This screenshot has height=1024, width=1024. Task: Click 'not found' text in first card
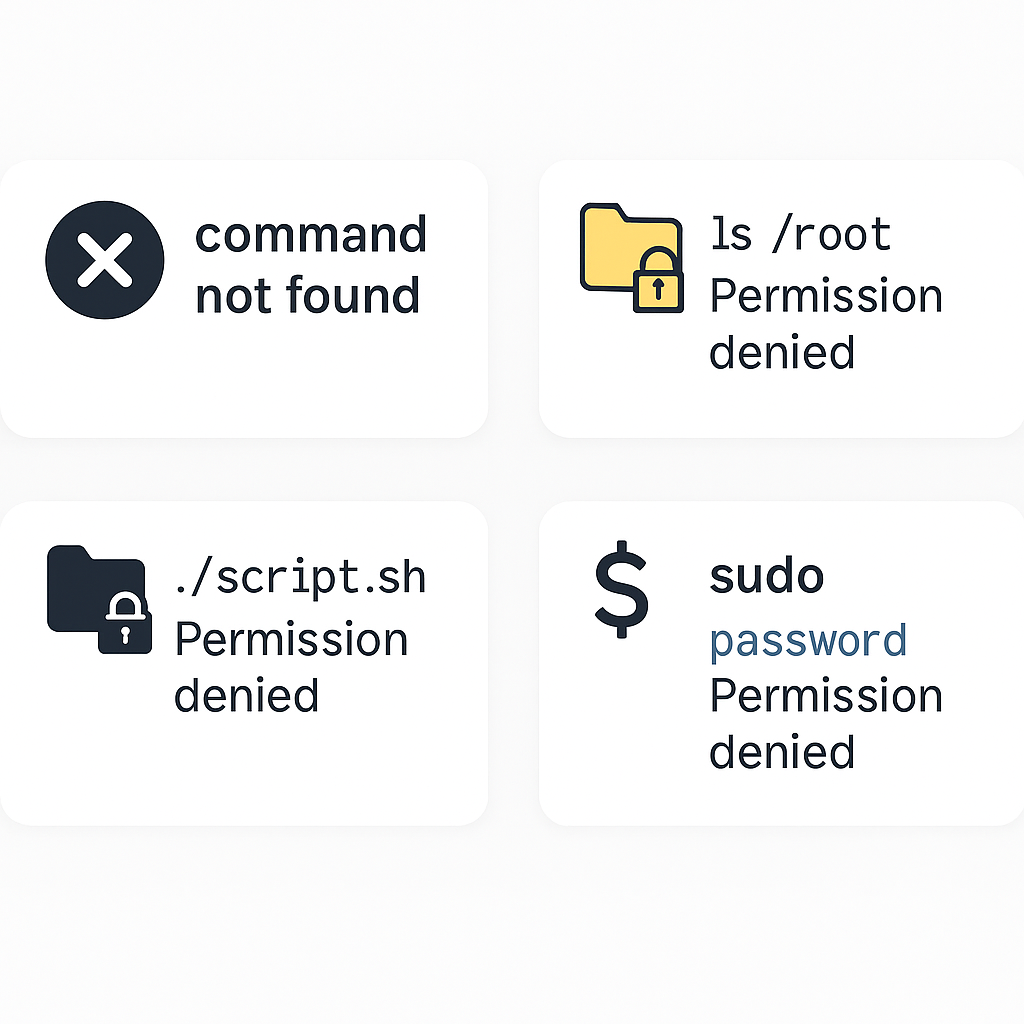pos(307,295)
